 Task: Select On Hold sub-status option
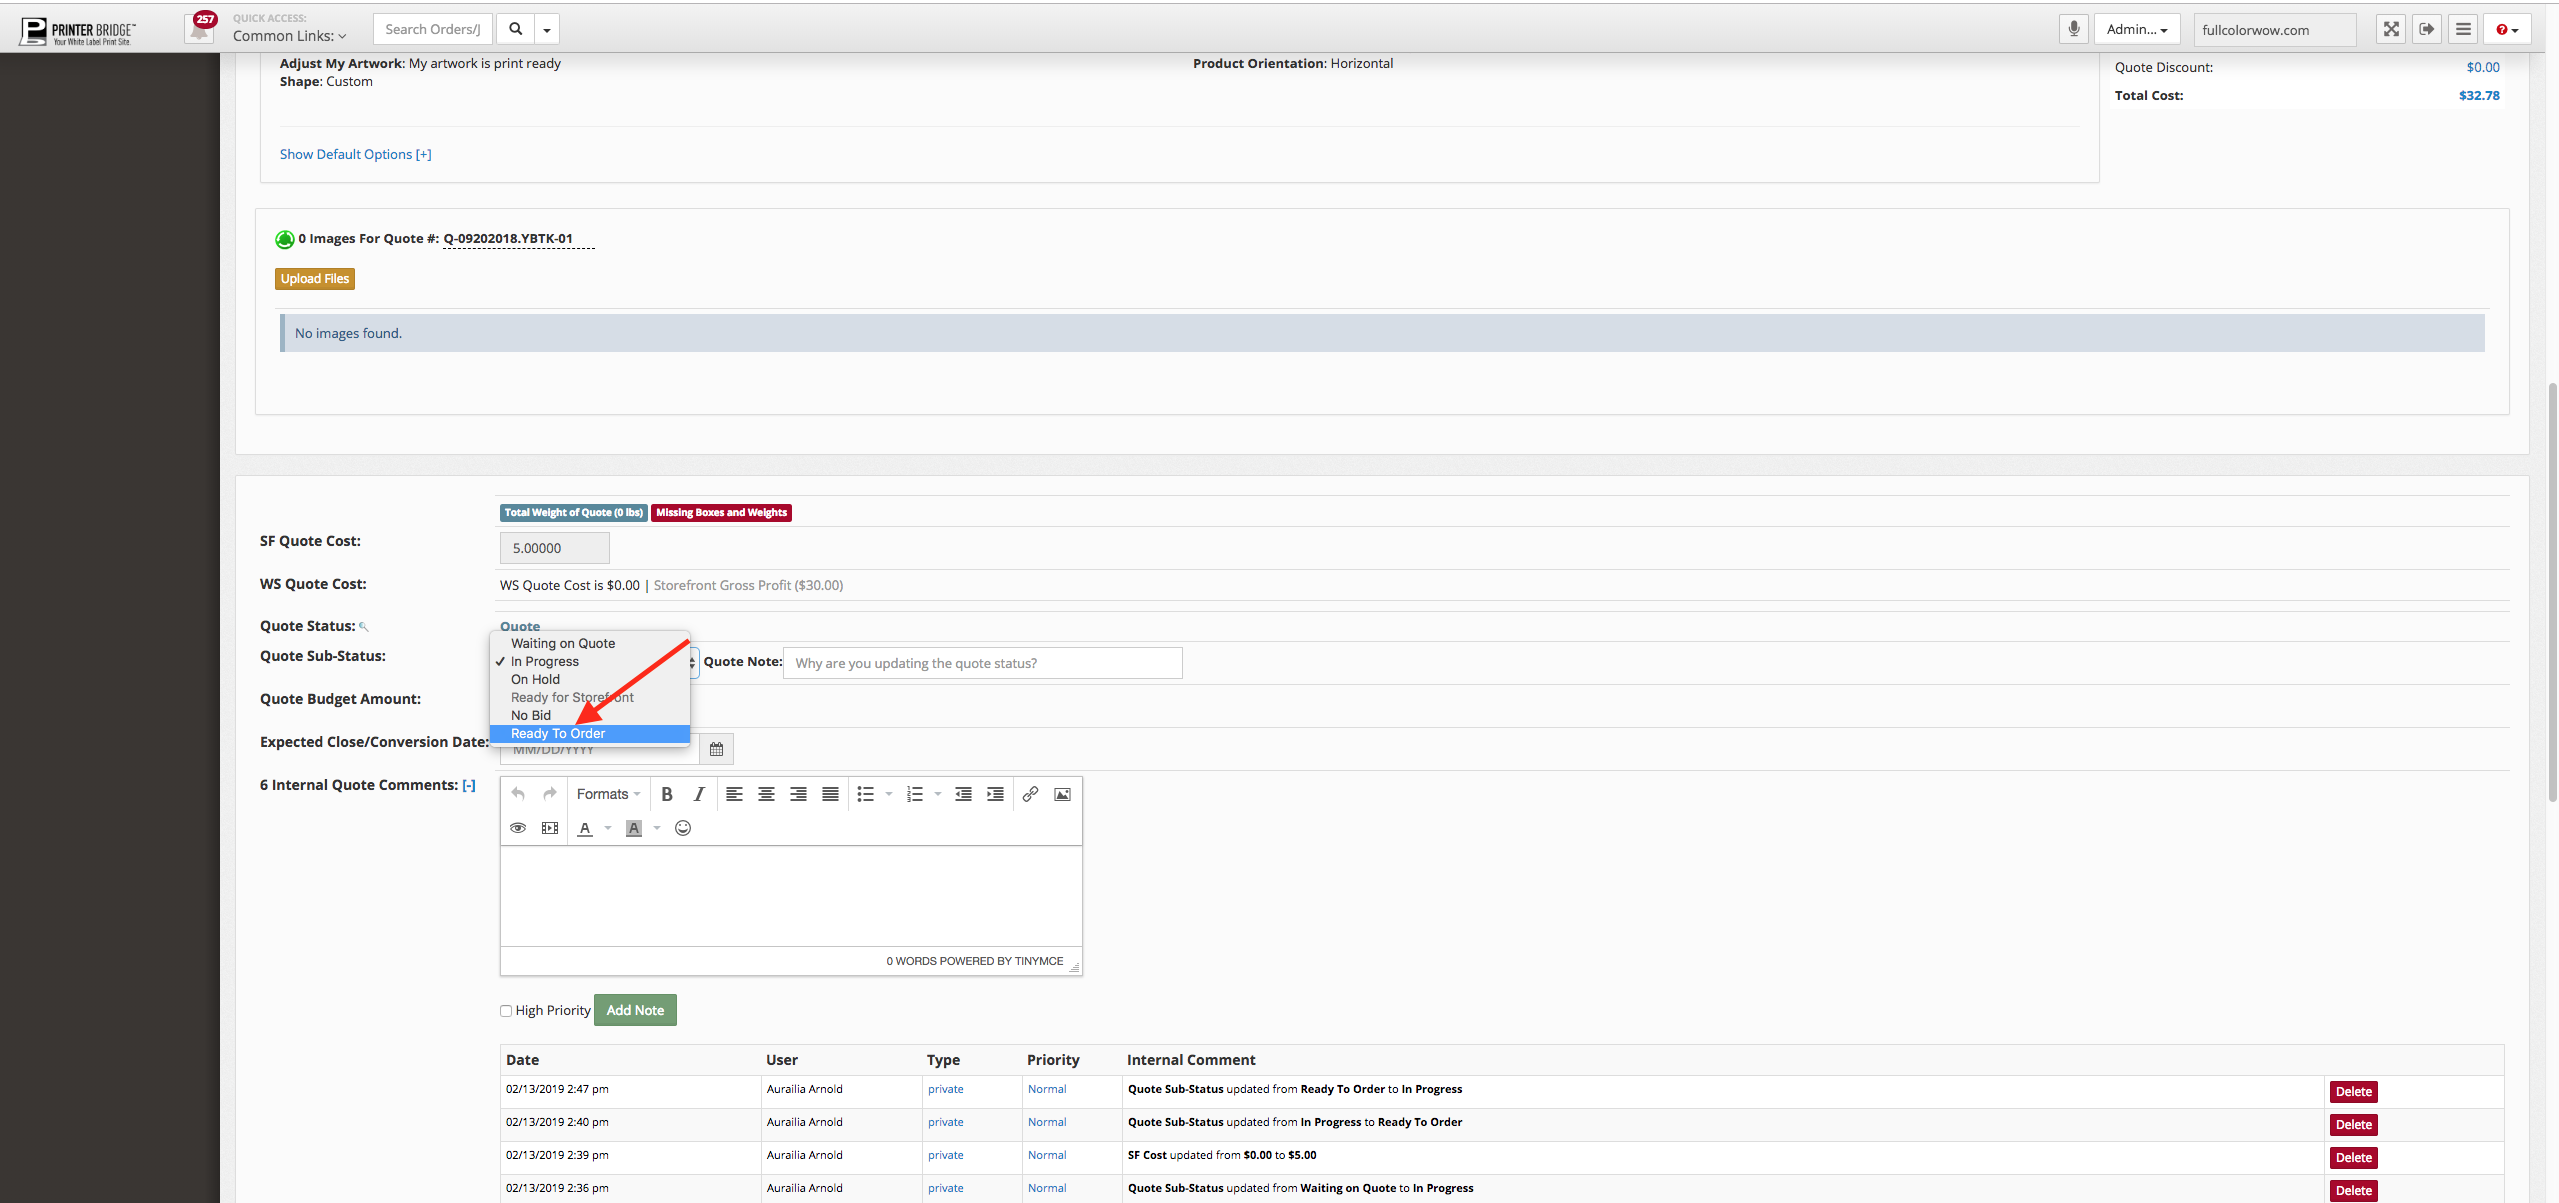(535, 680)
